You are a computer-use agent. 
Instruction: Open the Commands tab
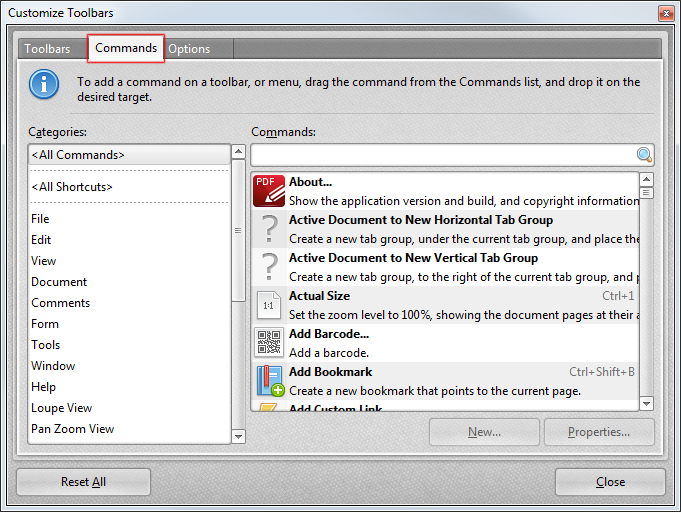click(x=126, y=48)
